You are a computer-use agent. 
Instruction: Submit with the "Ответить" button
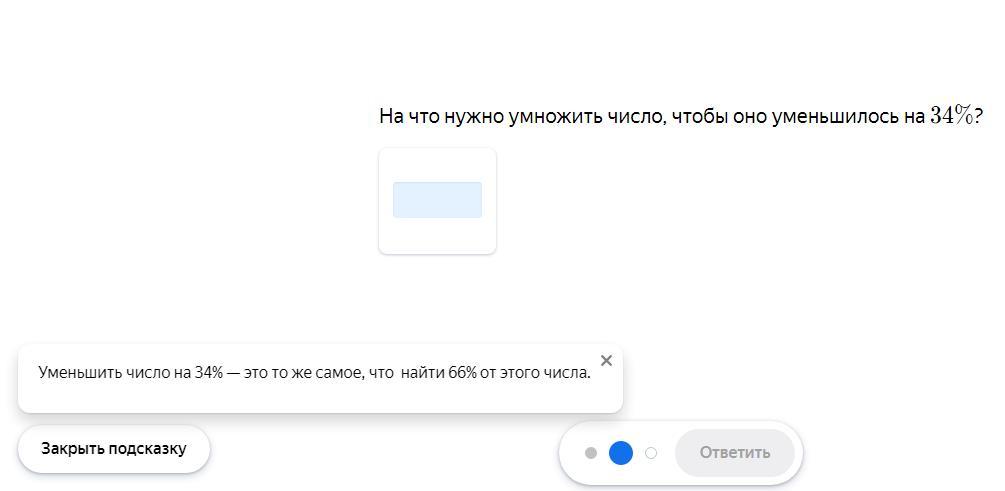pyautogui.click(x=734, y=453)
